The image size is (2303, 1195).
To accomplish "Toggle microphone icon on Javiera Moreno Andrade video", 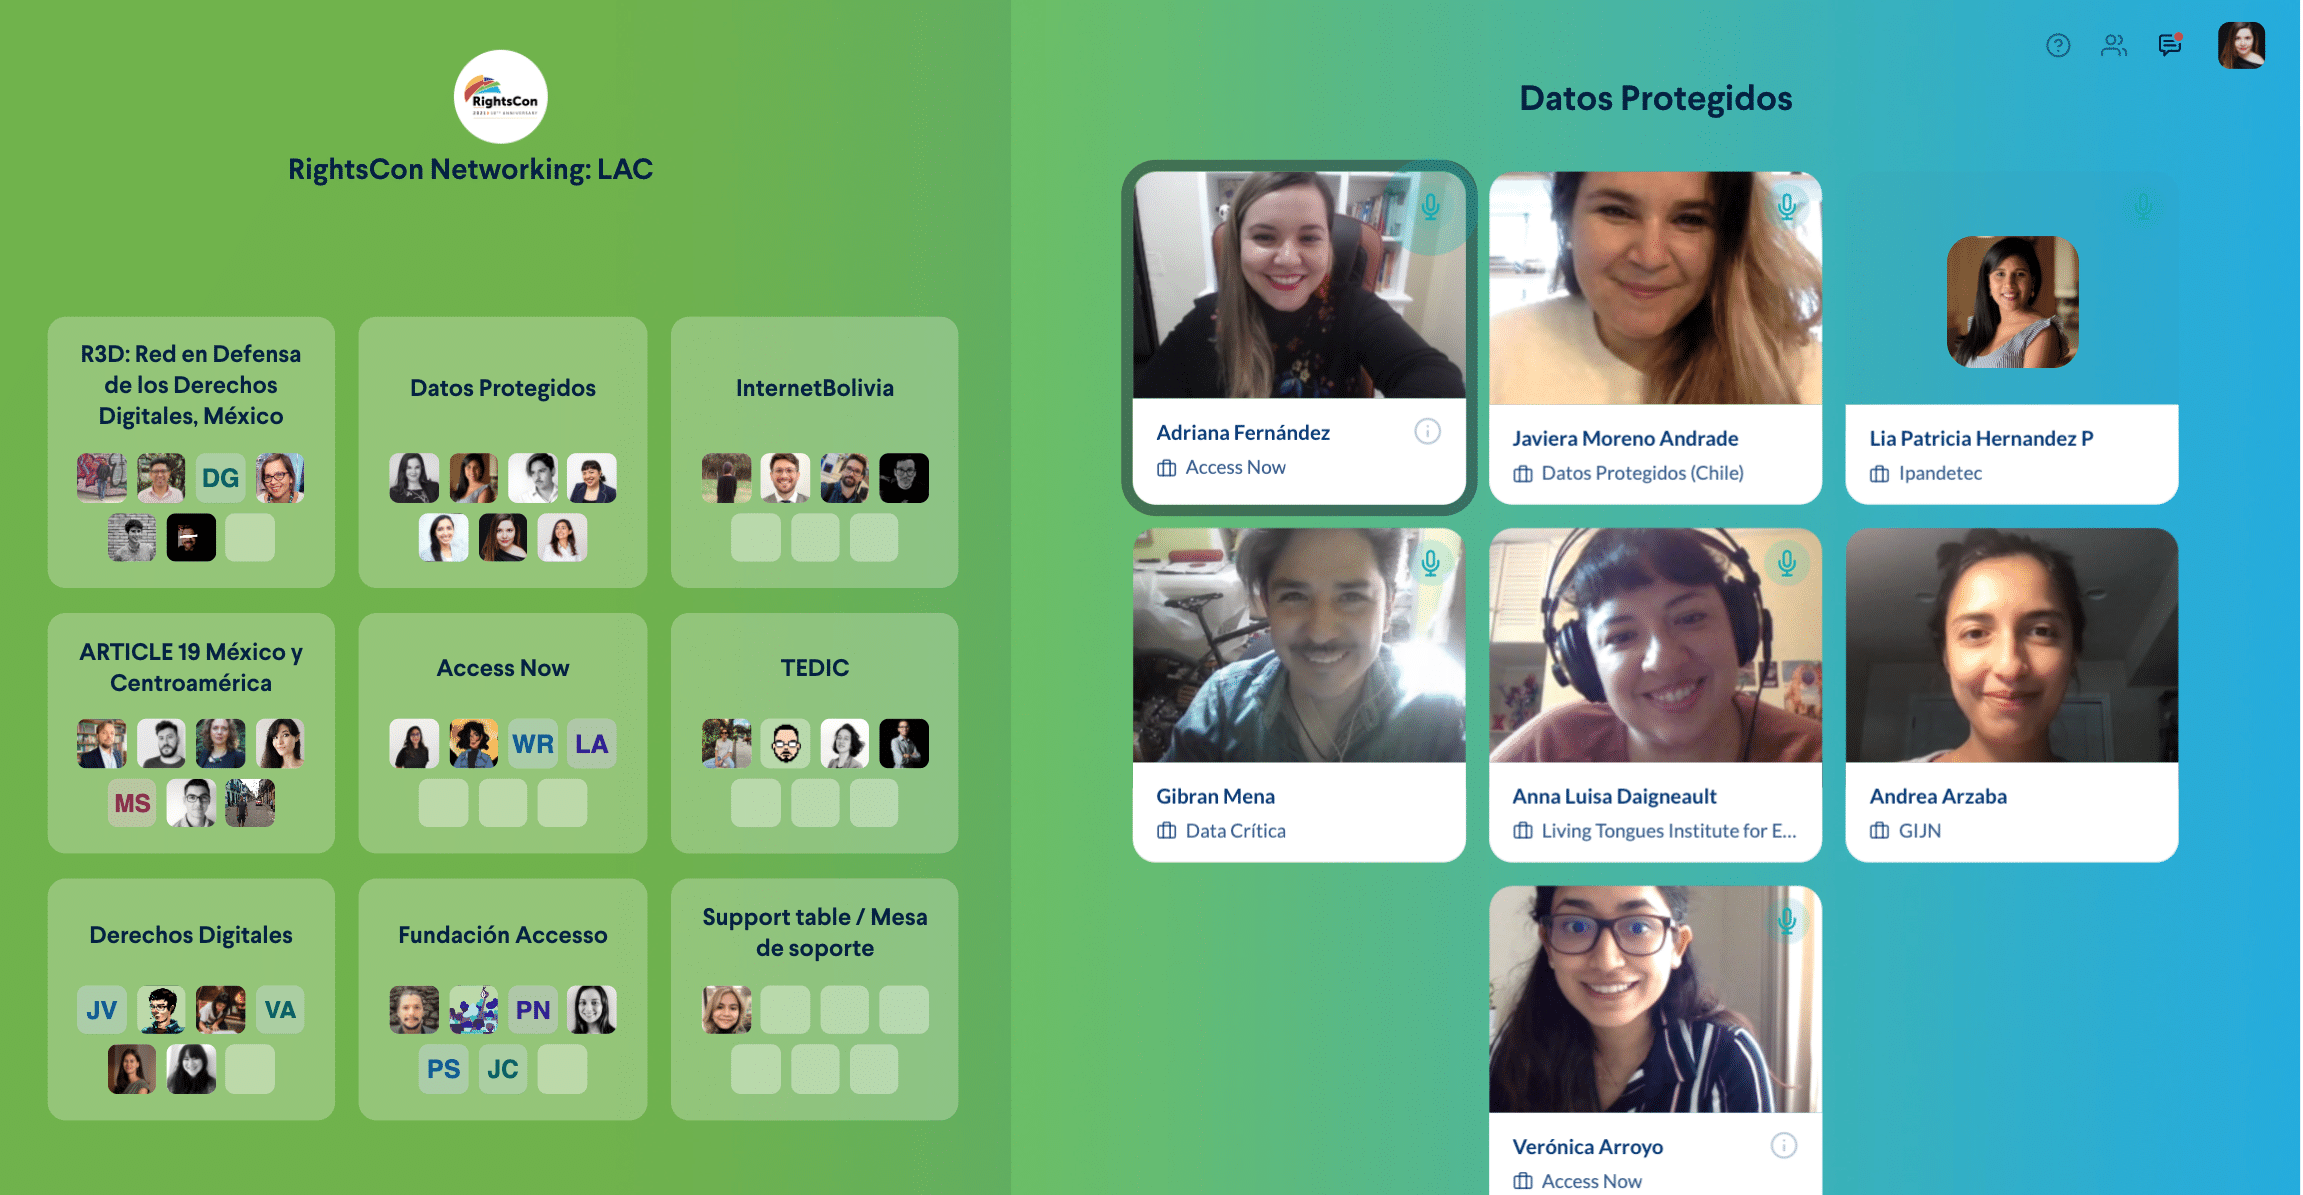I will [1787, 207].
